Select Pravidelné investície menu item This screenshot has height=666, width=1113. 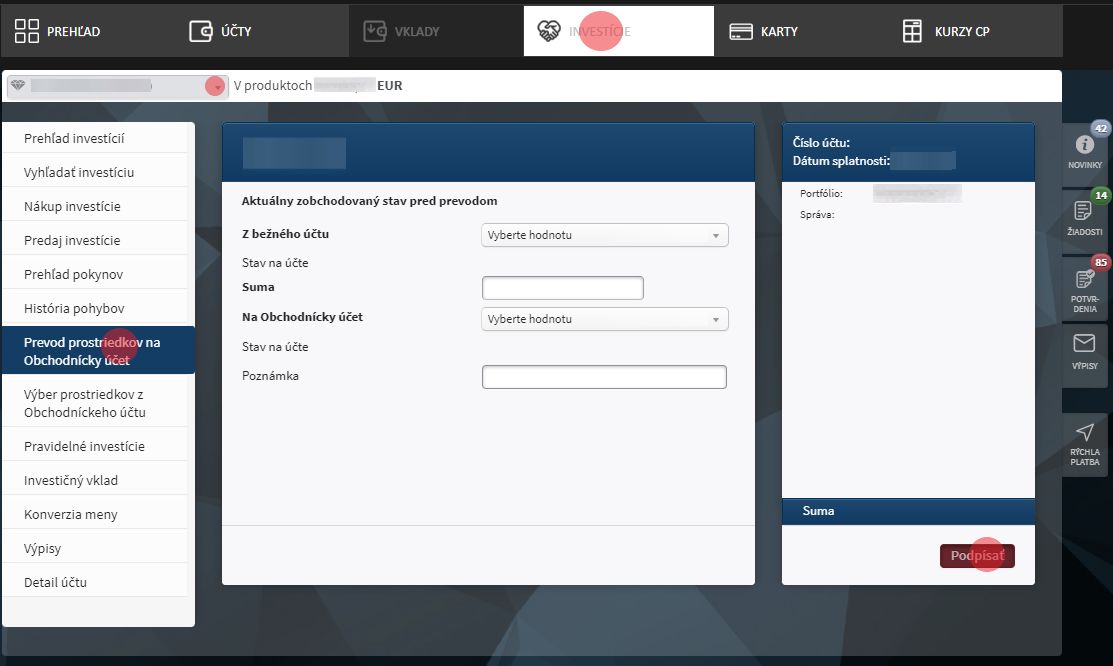pyautogui.click(x=85, y=446)
